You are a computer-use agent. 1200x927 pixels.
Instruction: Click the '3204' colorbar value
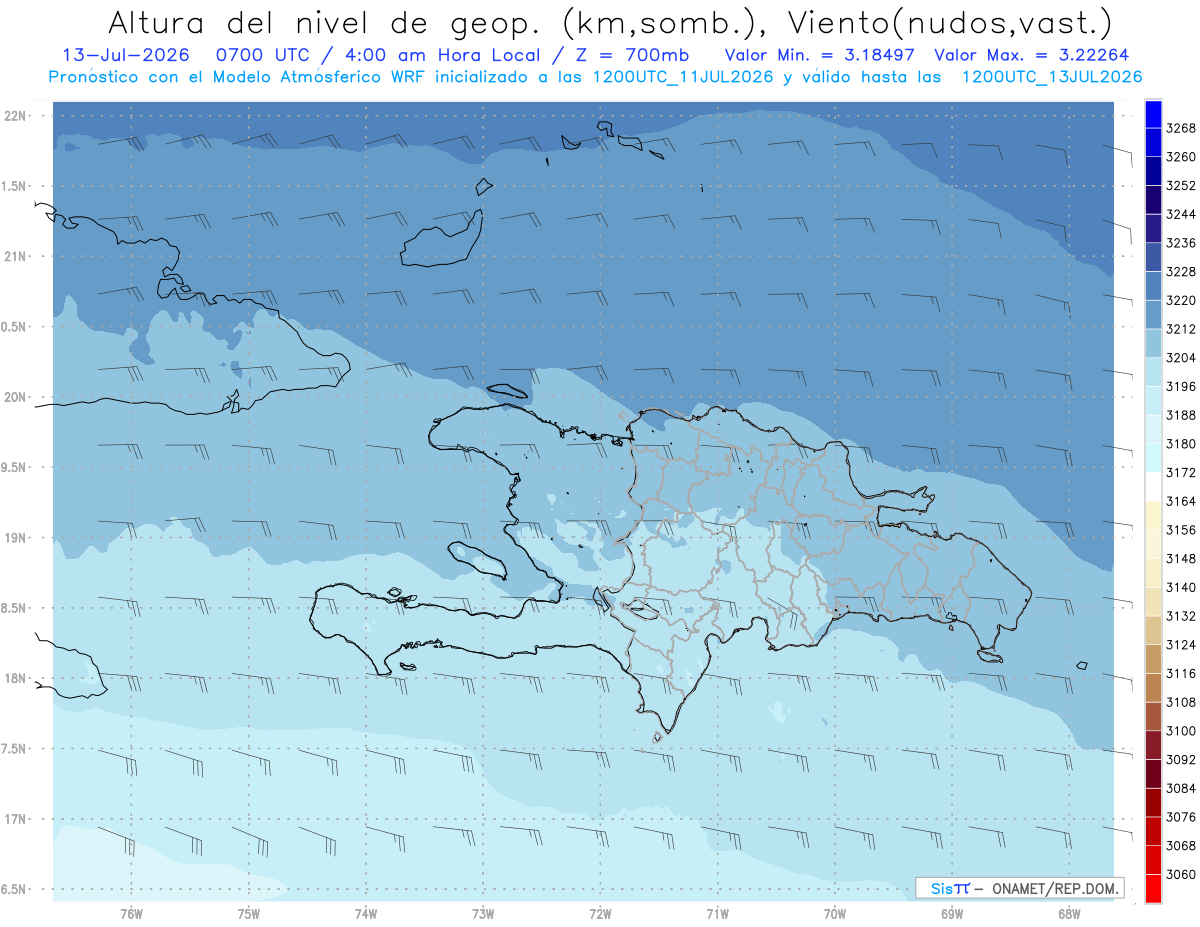tap(1181, 358)
